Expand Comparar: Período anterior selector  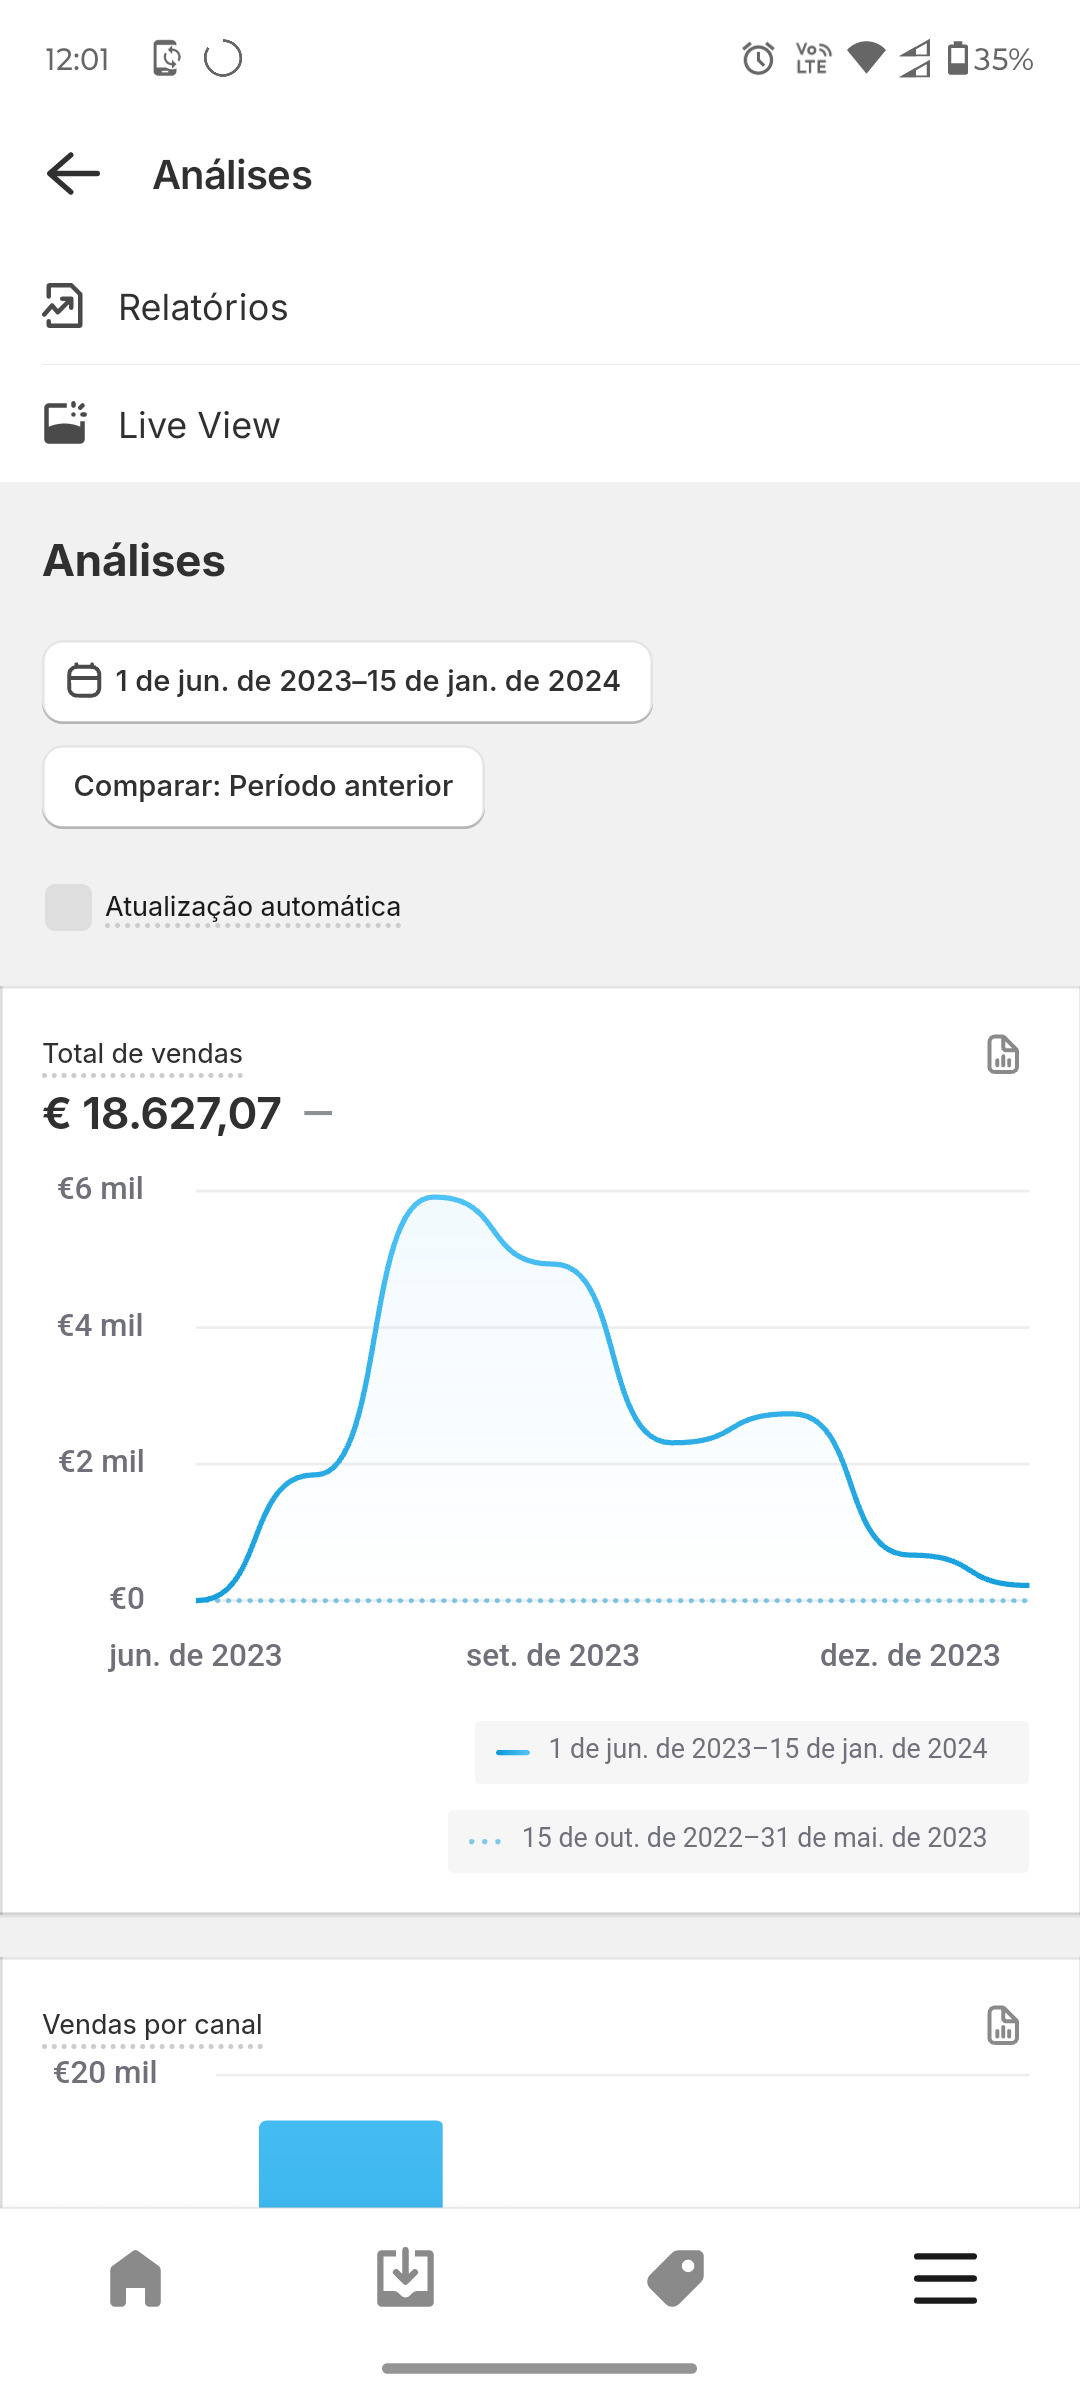(x=263, y=787)
